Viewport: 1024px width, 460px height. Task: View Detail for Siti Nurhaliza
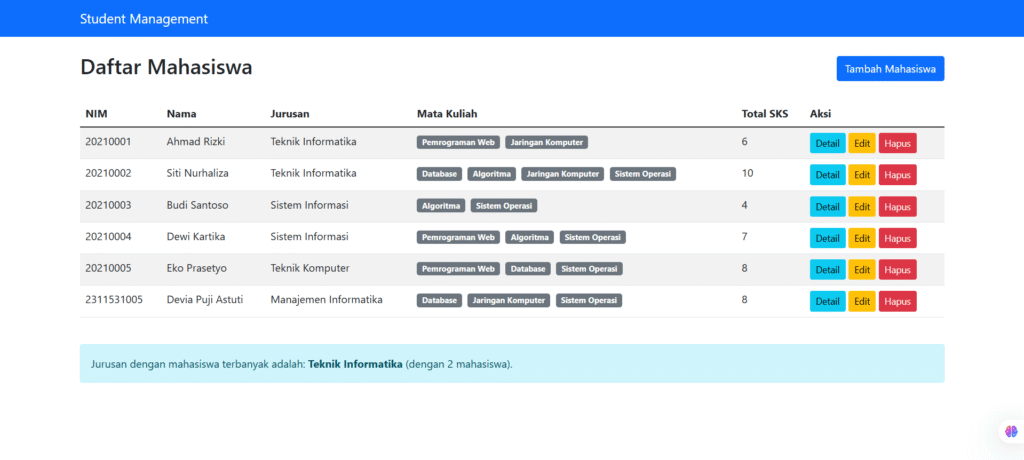point(827,175)
